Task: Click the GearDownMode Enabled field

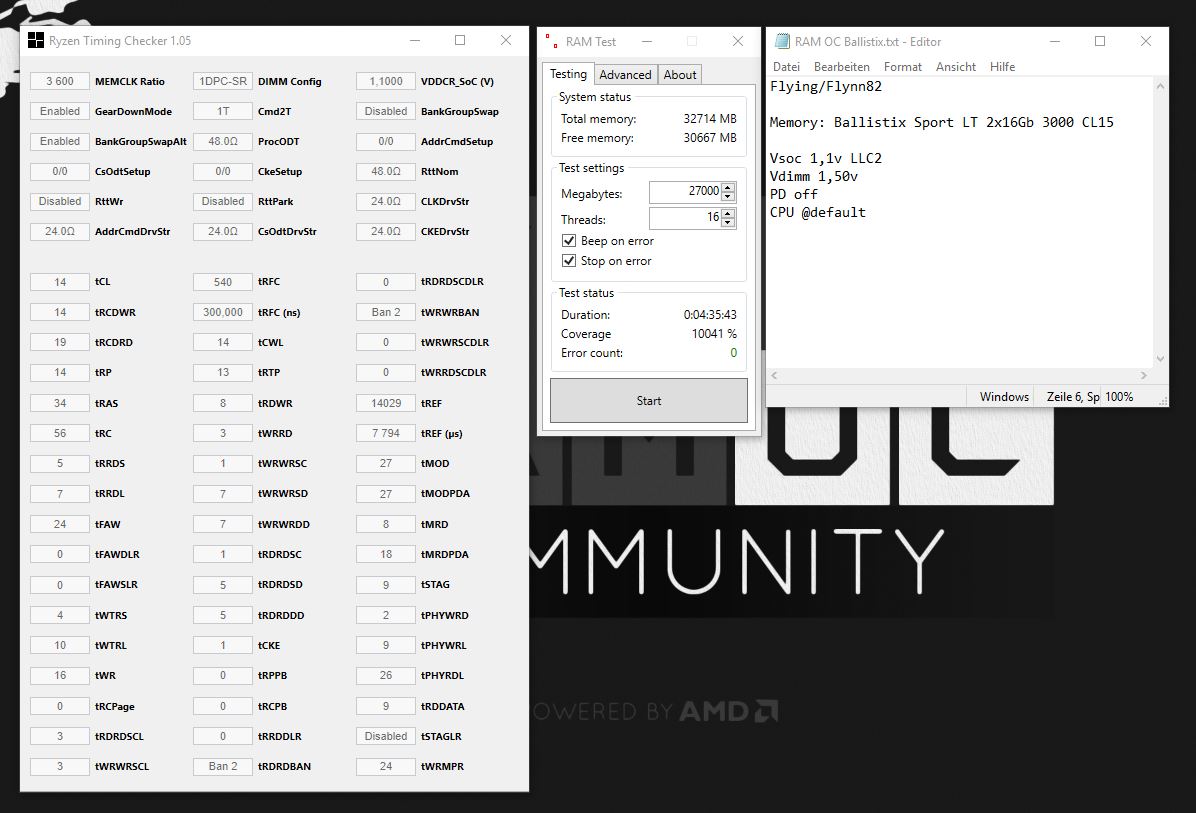Action: [59, 111]
